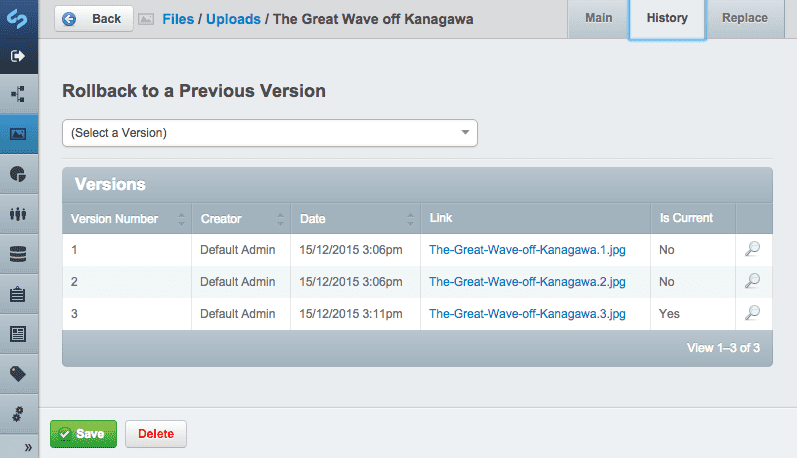Screen dimensions: 797x458
Task: Open the Reports pie chart icon
Action: pyautogui.click(x=18, y=174)
